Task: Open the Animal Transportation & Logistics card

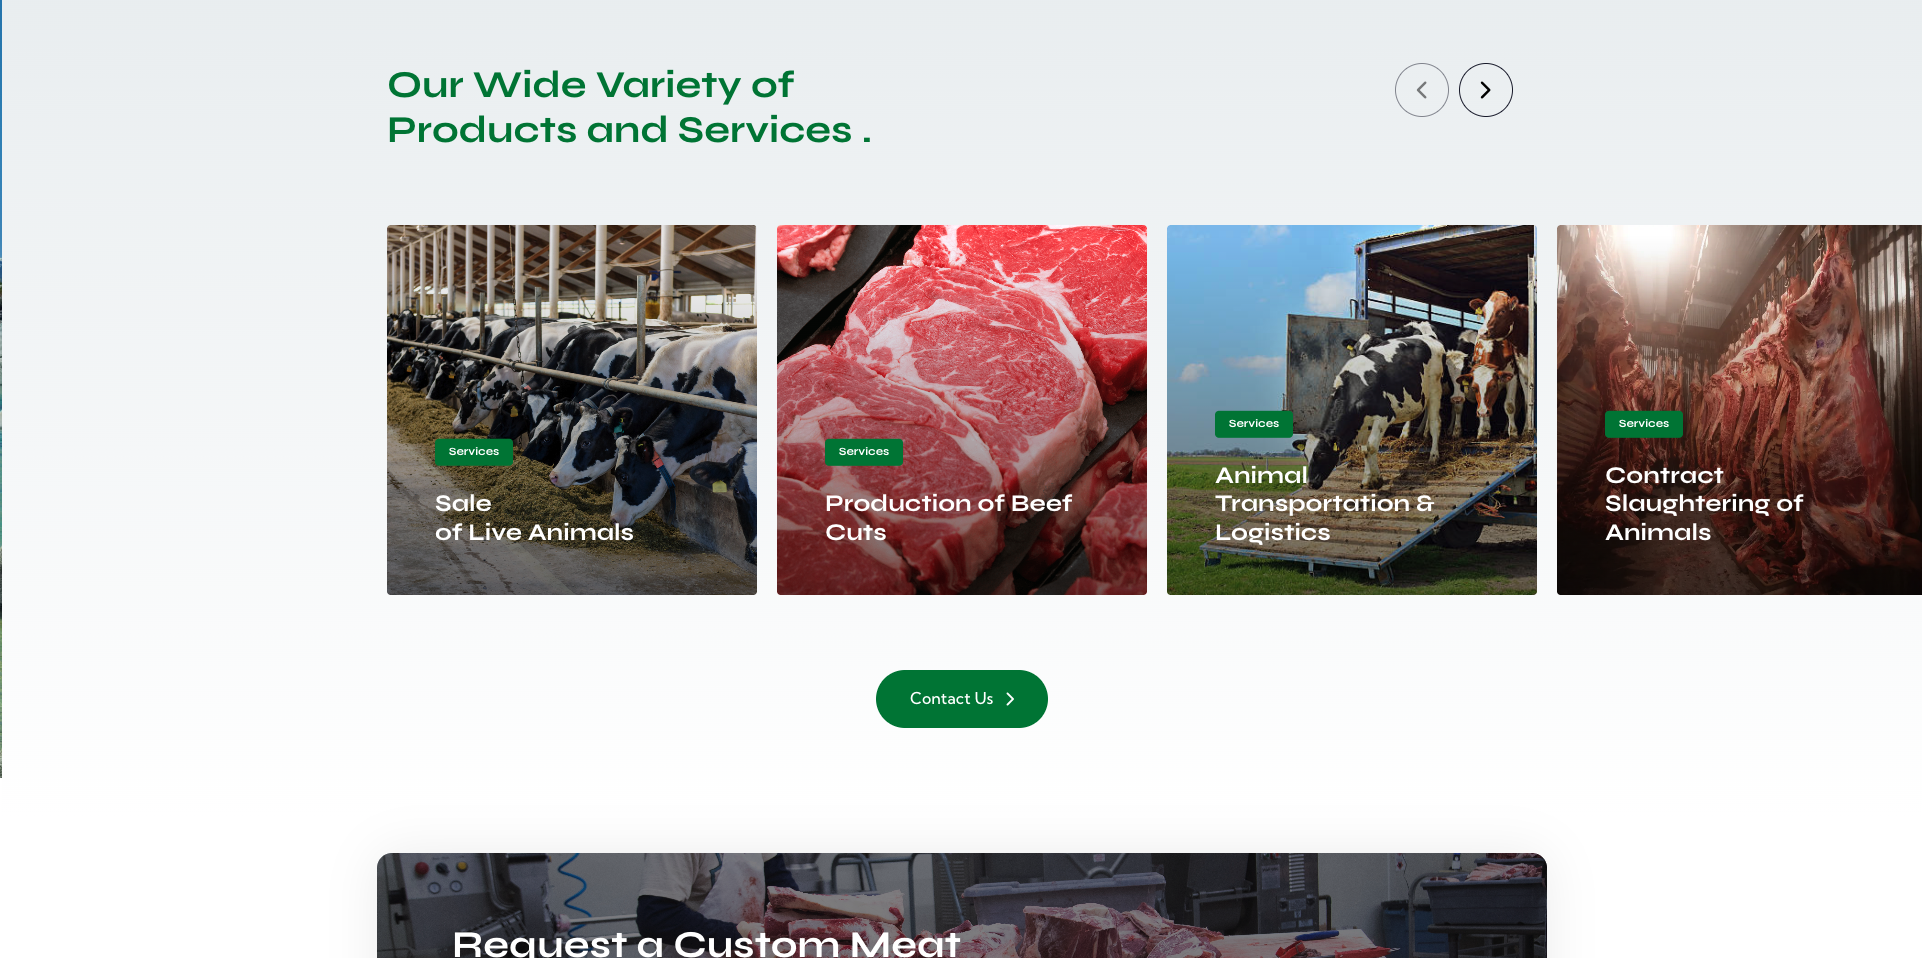Action: 1351,410
